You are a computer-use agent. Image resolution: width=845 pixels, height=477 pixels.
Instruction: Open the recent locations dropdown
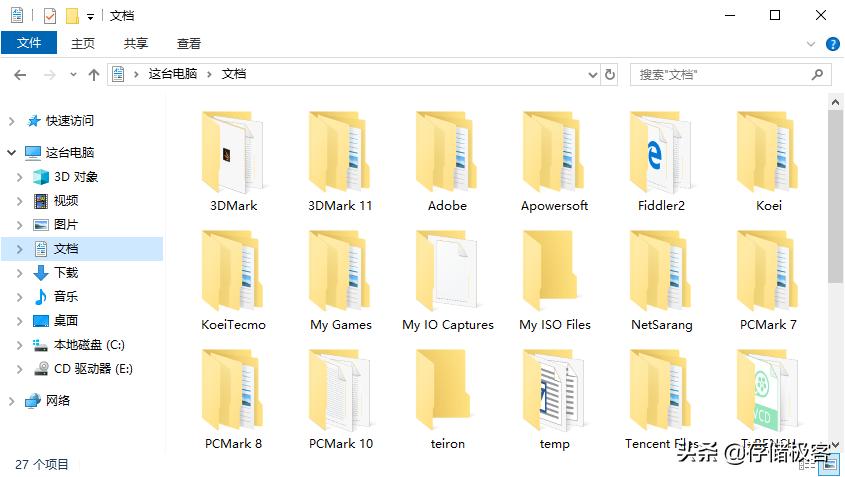point(73,74)
